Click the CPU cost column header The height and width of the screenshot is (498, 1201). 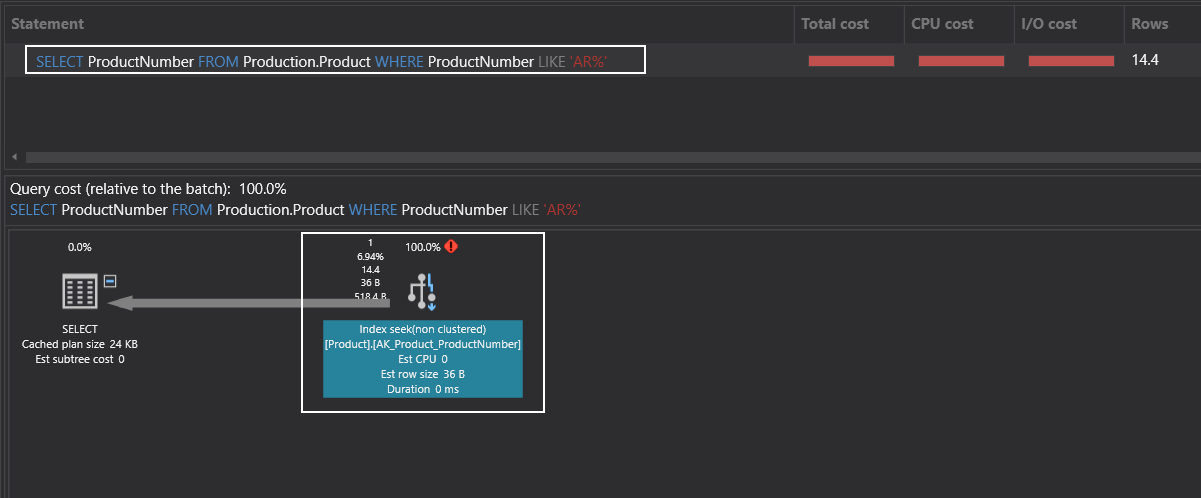point(945,23)
